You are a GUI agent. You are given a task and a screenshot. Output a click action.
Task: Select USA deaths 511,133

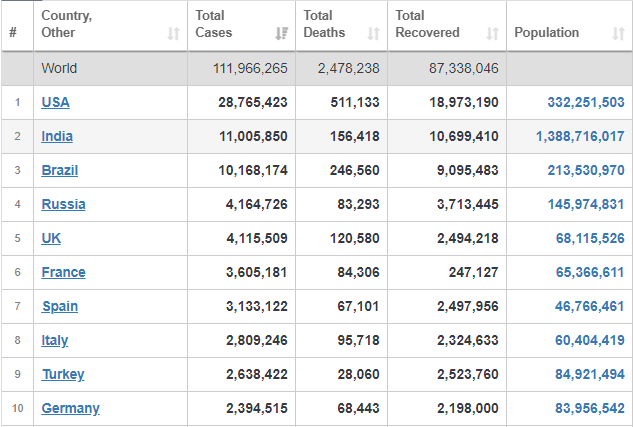click(355, 102)
